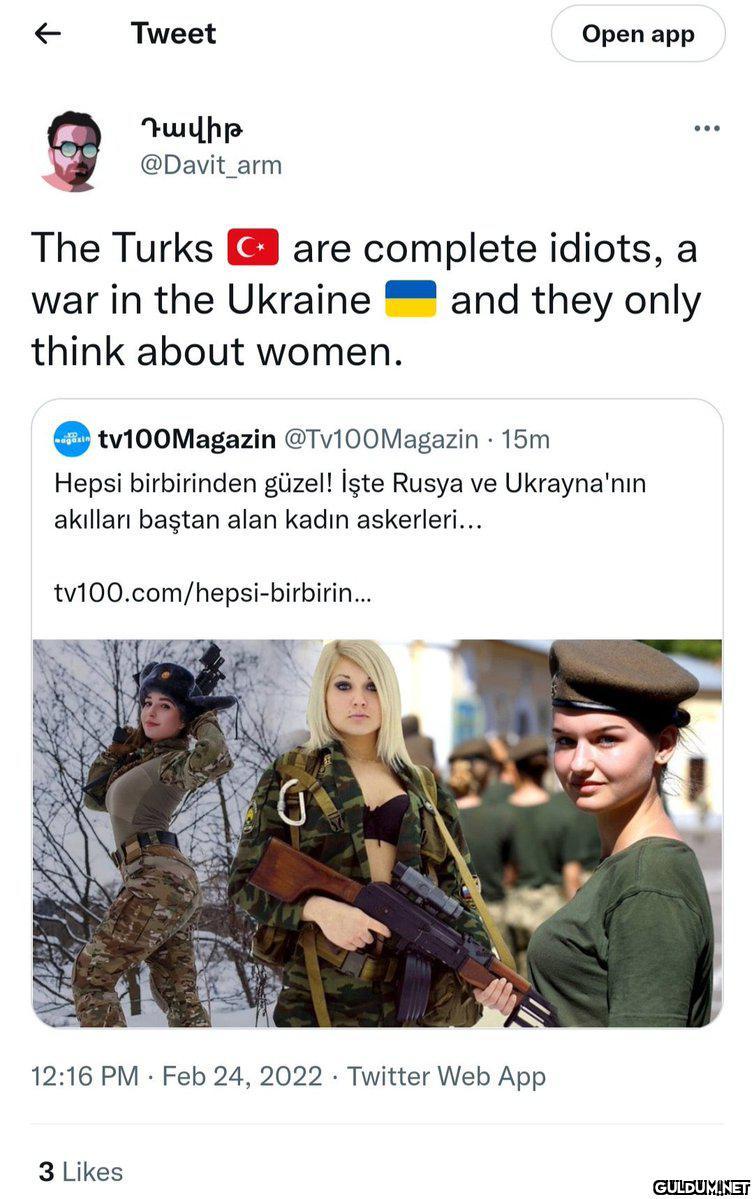Click the 15m timestamp of quoted tweet
The width and height of the screenshot is (754, 1199).
(525, 440)
